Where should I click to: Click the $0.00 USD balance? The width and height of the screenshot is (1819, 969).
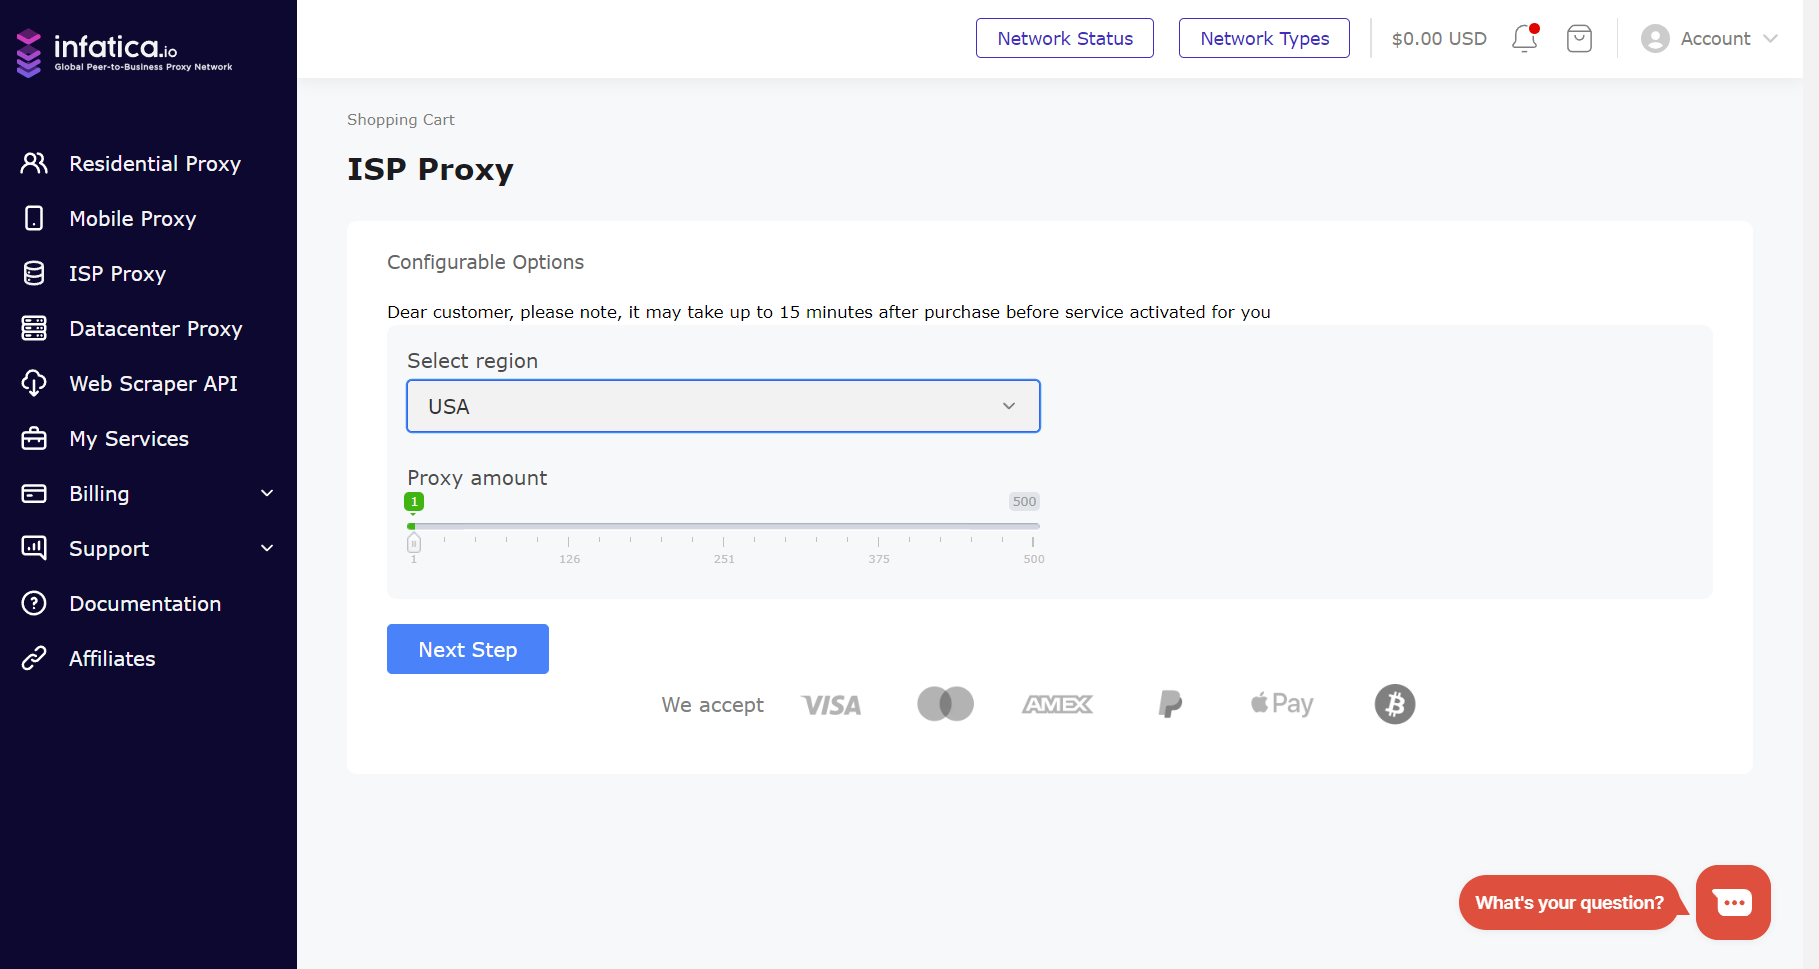(1439, 38)
